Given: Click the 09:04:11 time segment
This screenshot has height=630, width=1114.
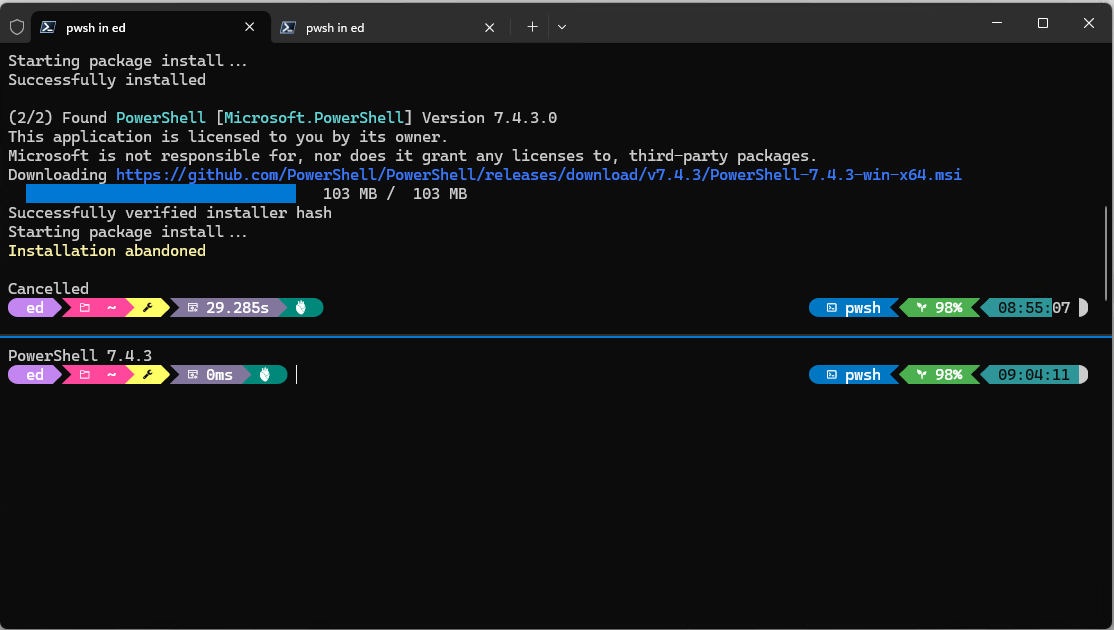Looking at the screenshot, I should (1034, 374).
